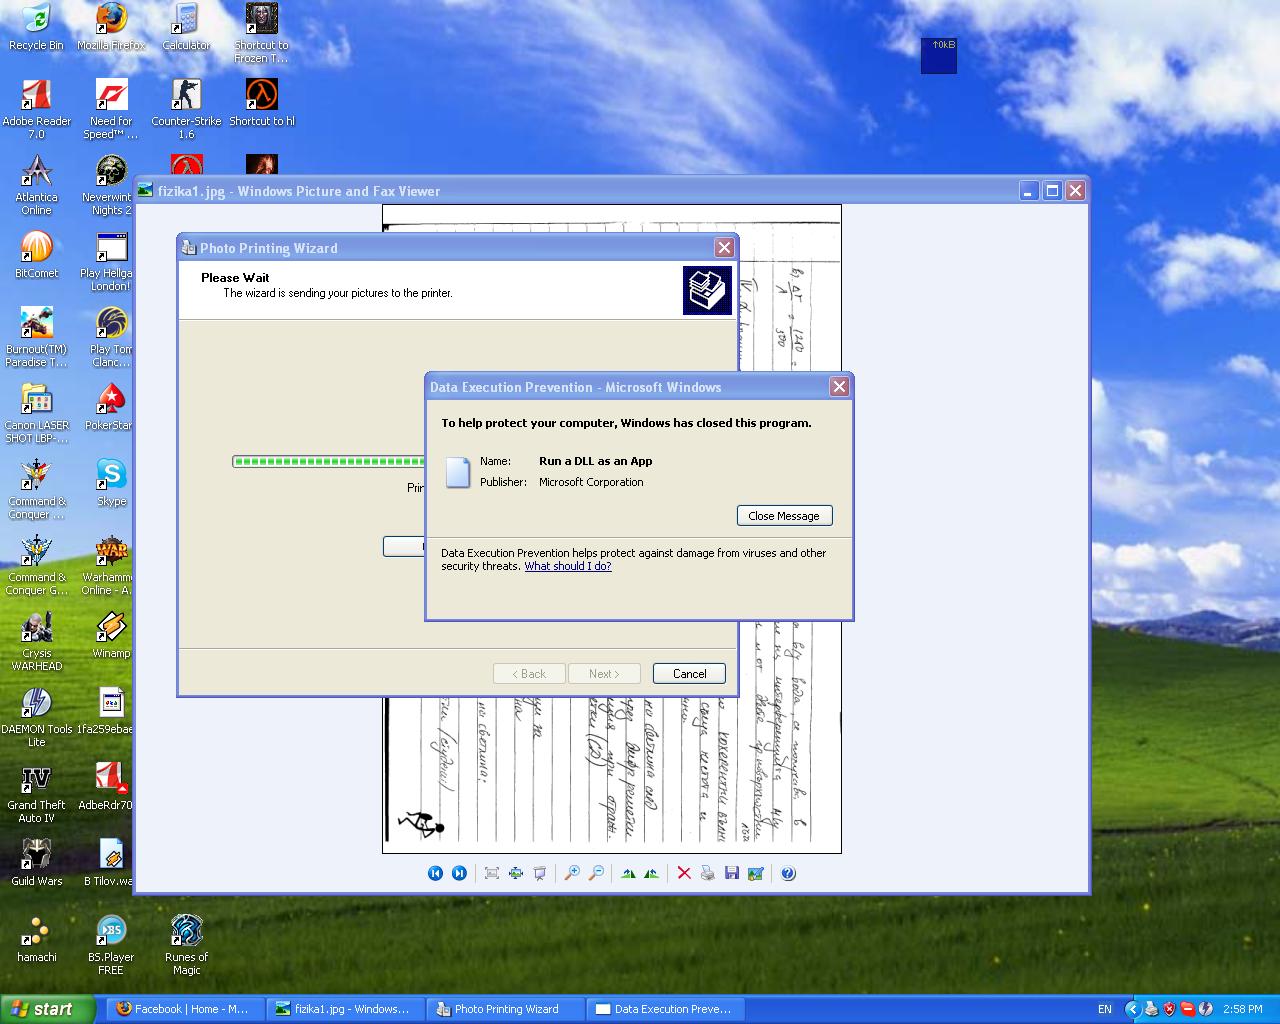Select the Skype desktop icon
This screenshot has width=1280, height=1024.
[111, 483]
